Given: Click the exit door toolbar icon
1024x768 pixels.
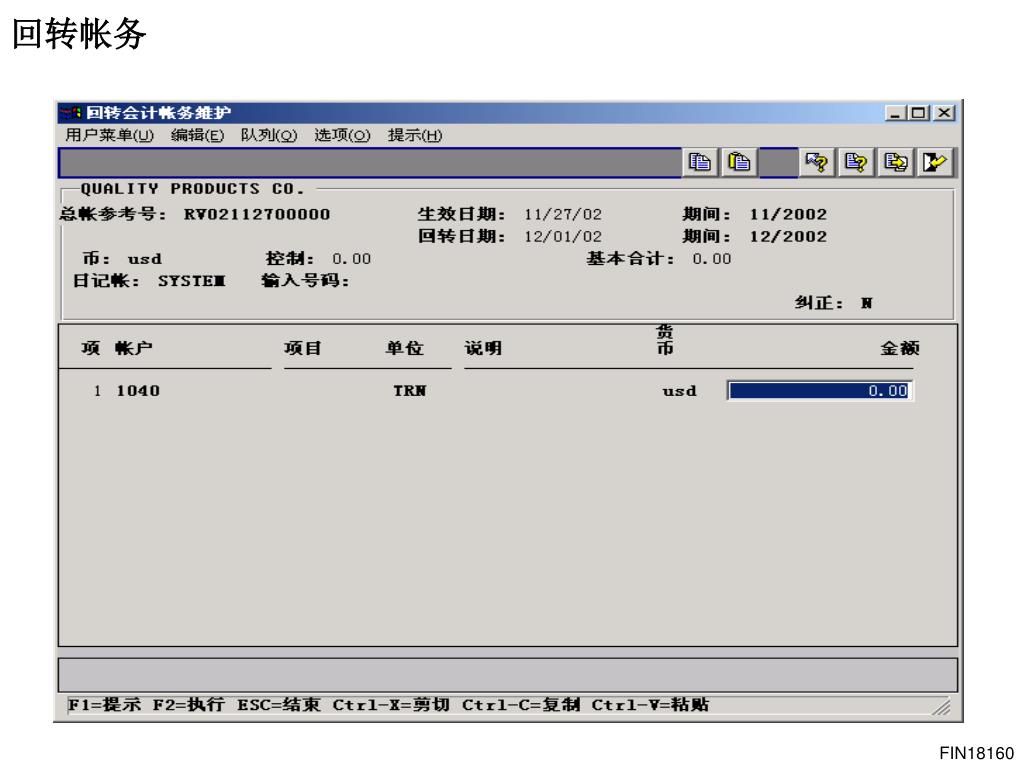Looking at the screenshot, I should [935, 162].
